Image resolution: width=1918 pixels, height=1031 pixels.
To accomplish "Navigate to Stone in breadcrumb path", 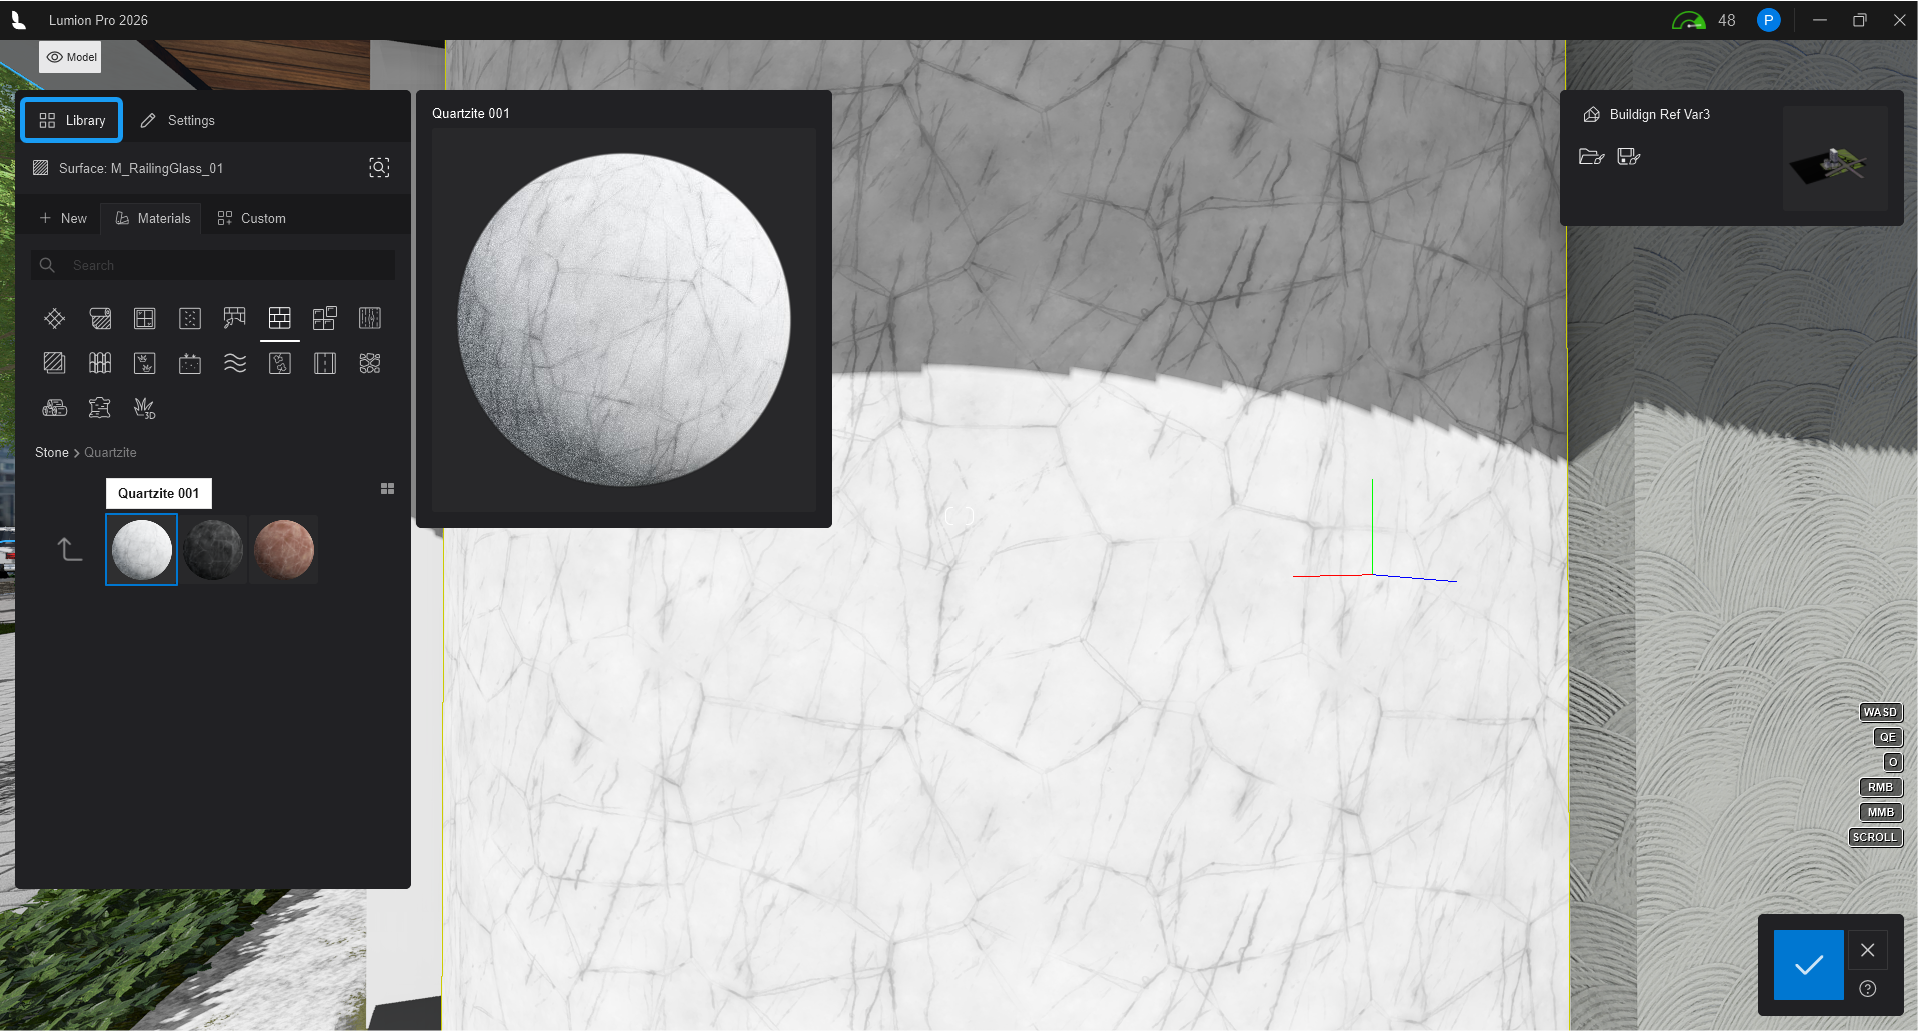I will [51, 452].
